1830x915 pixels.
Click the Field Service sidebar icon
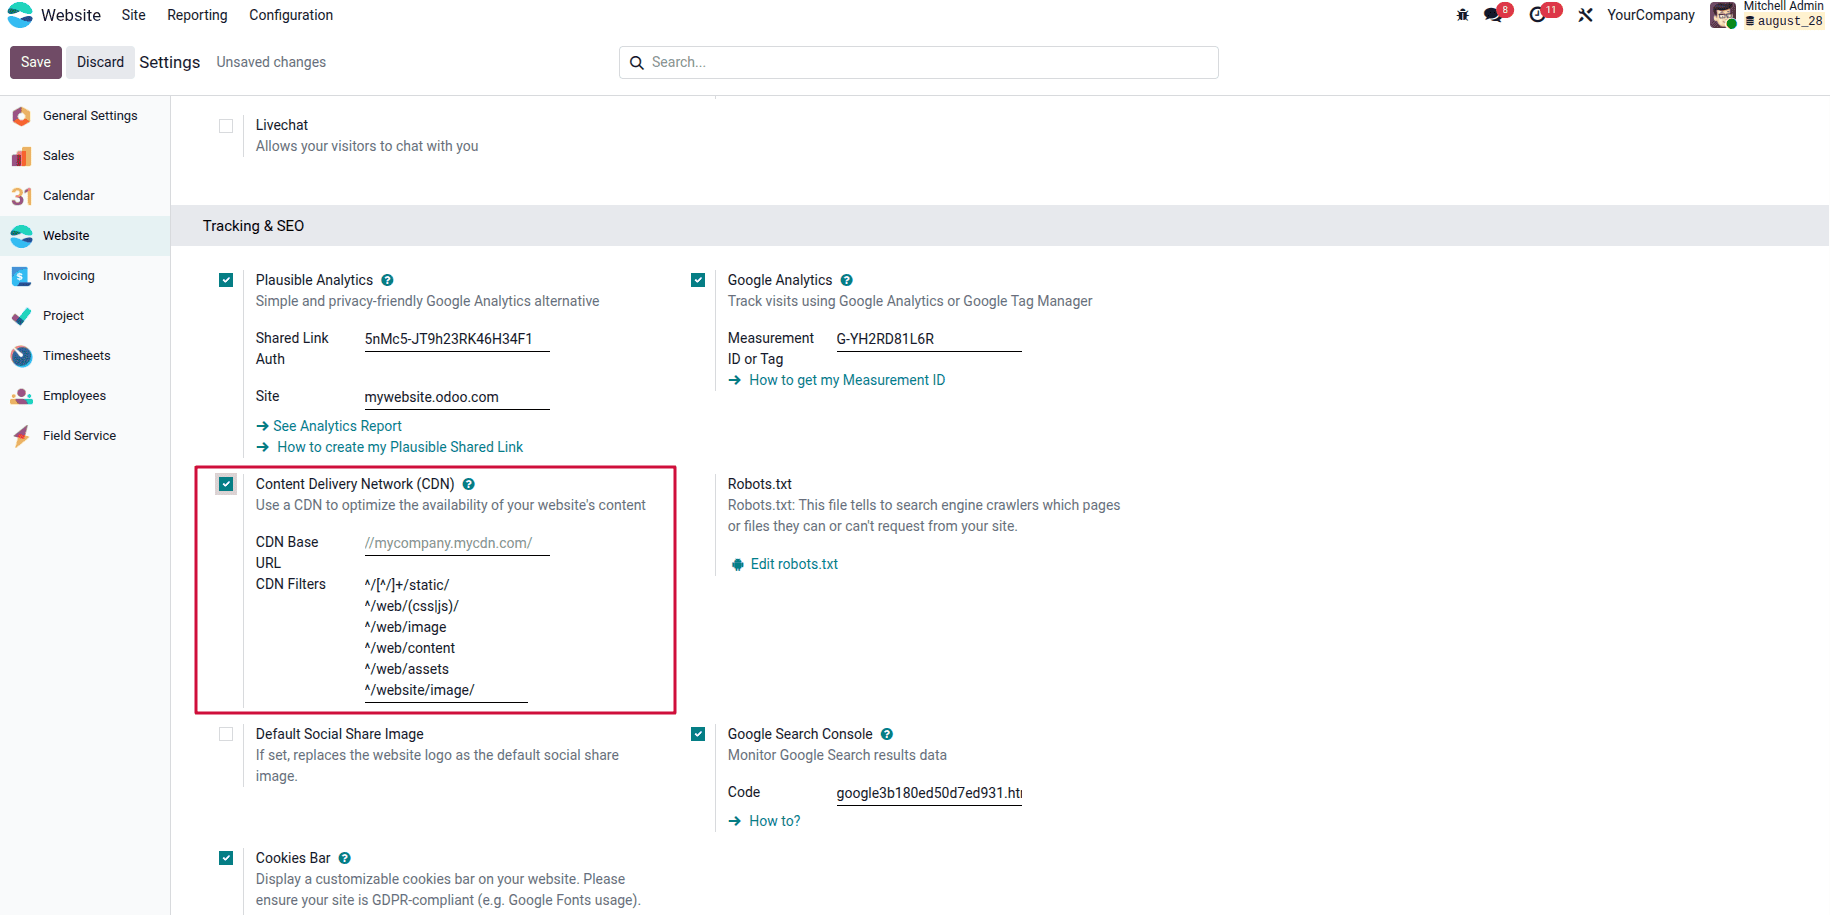click(21, 436)
